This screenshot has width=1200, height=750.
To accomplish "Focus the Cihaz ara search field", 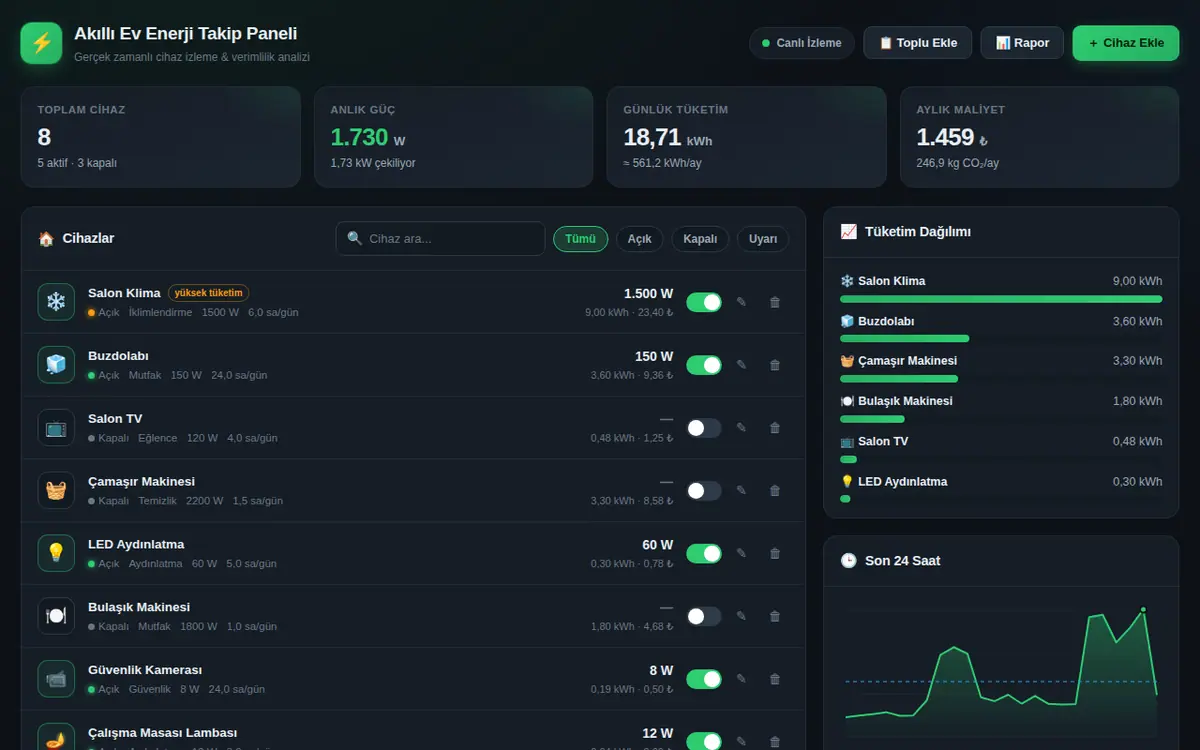I will tap(440, 239).
